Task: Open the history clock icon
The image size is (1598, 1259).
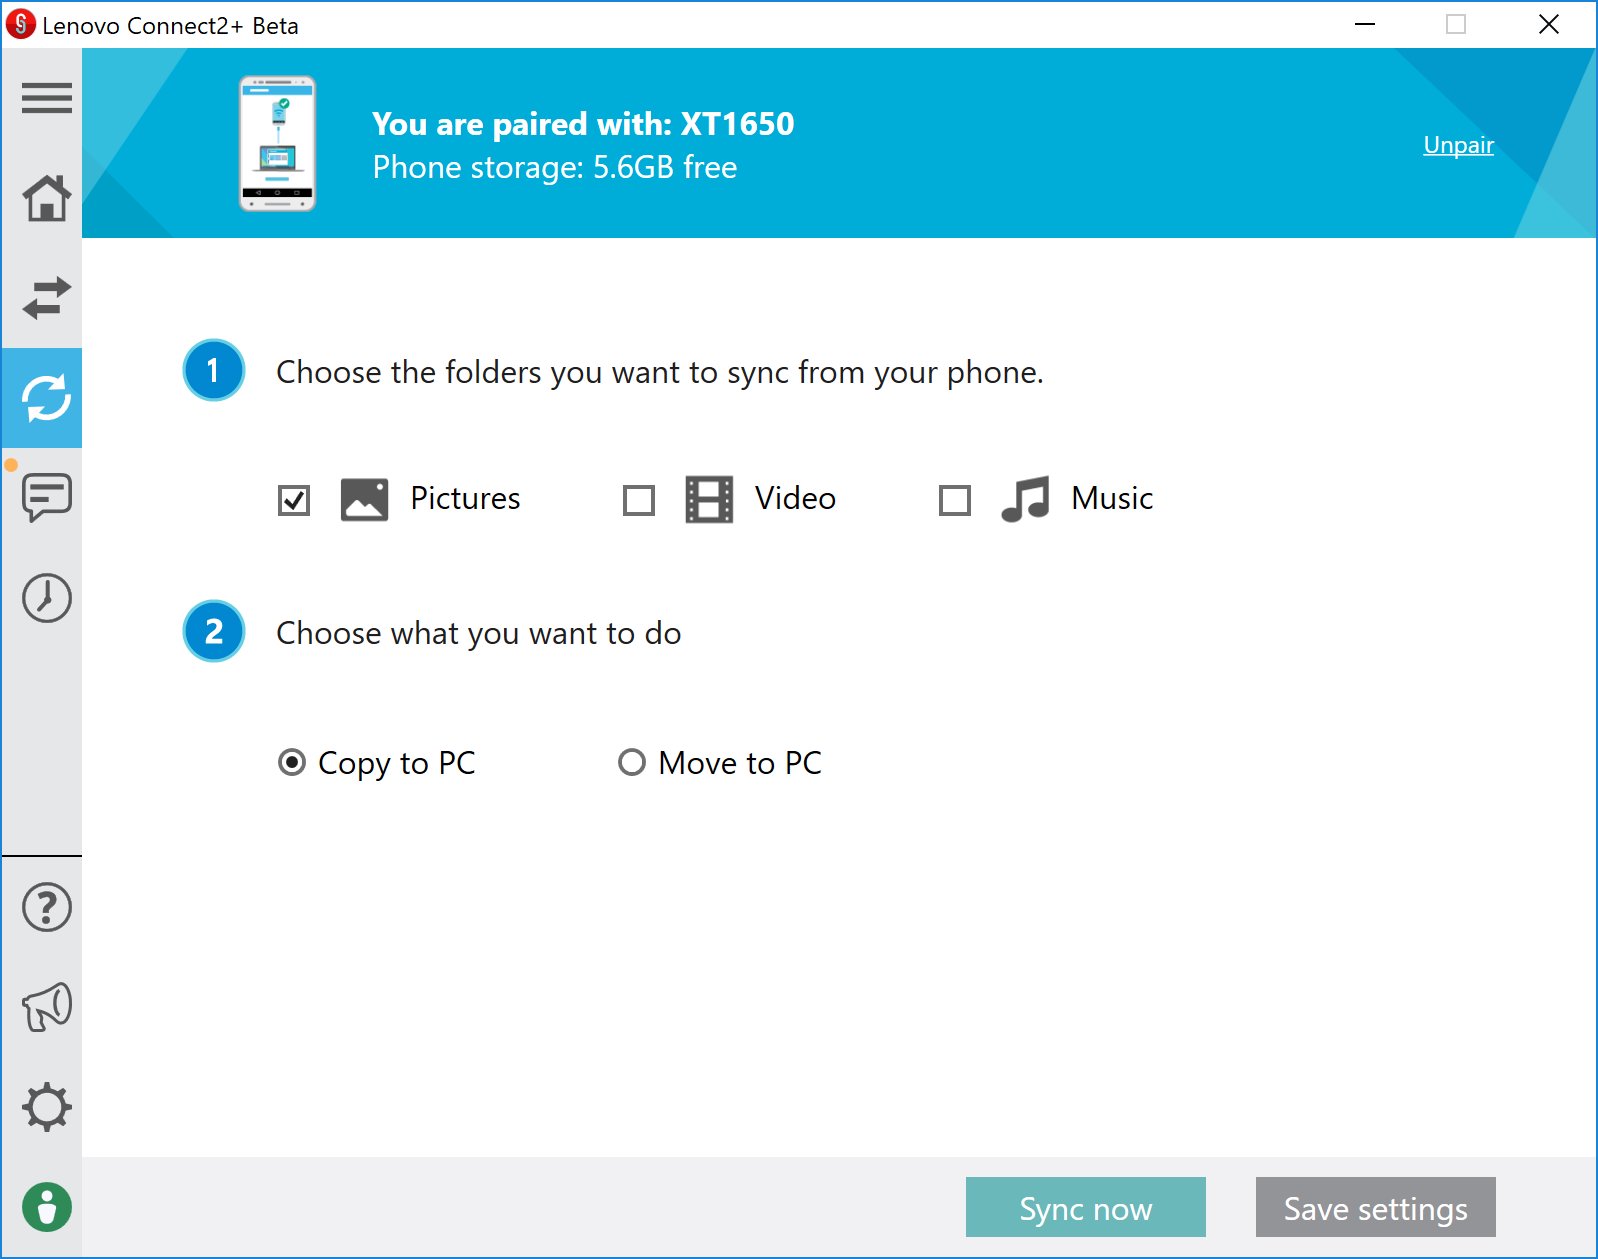Action: [47, 598]
